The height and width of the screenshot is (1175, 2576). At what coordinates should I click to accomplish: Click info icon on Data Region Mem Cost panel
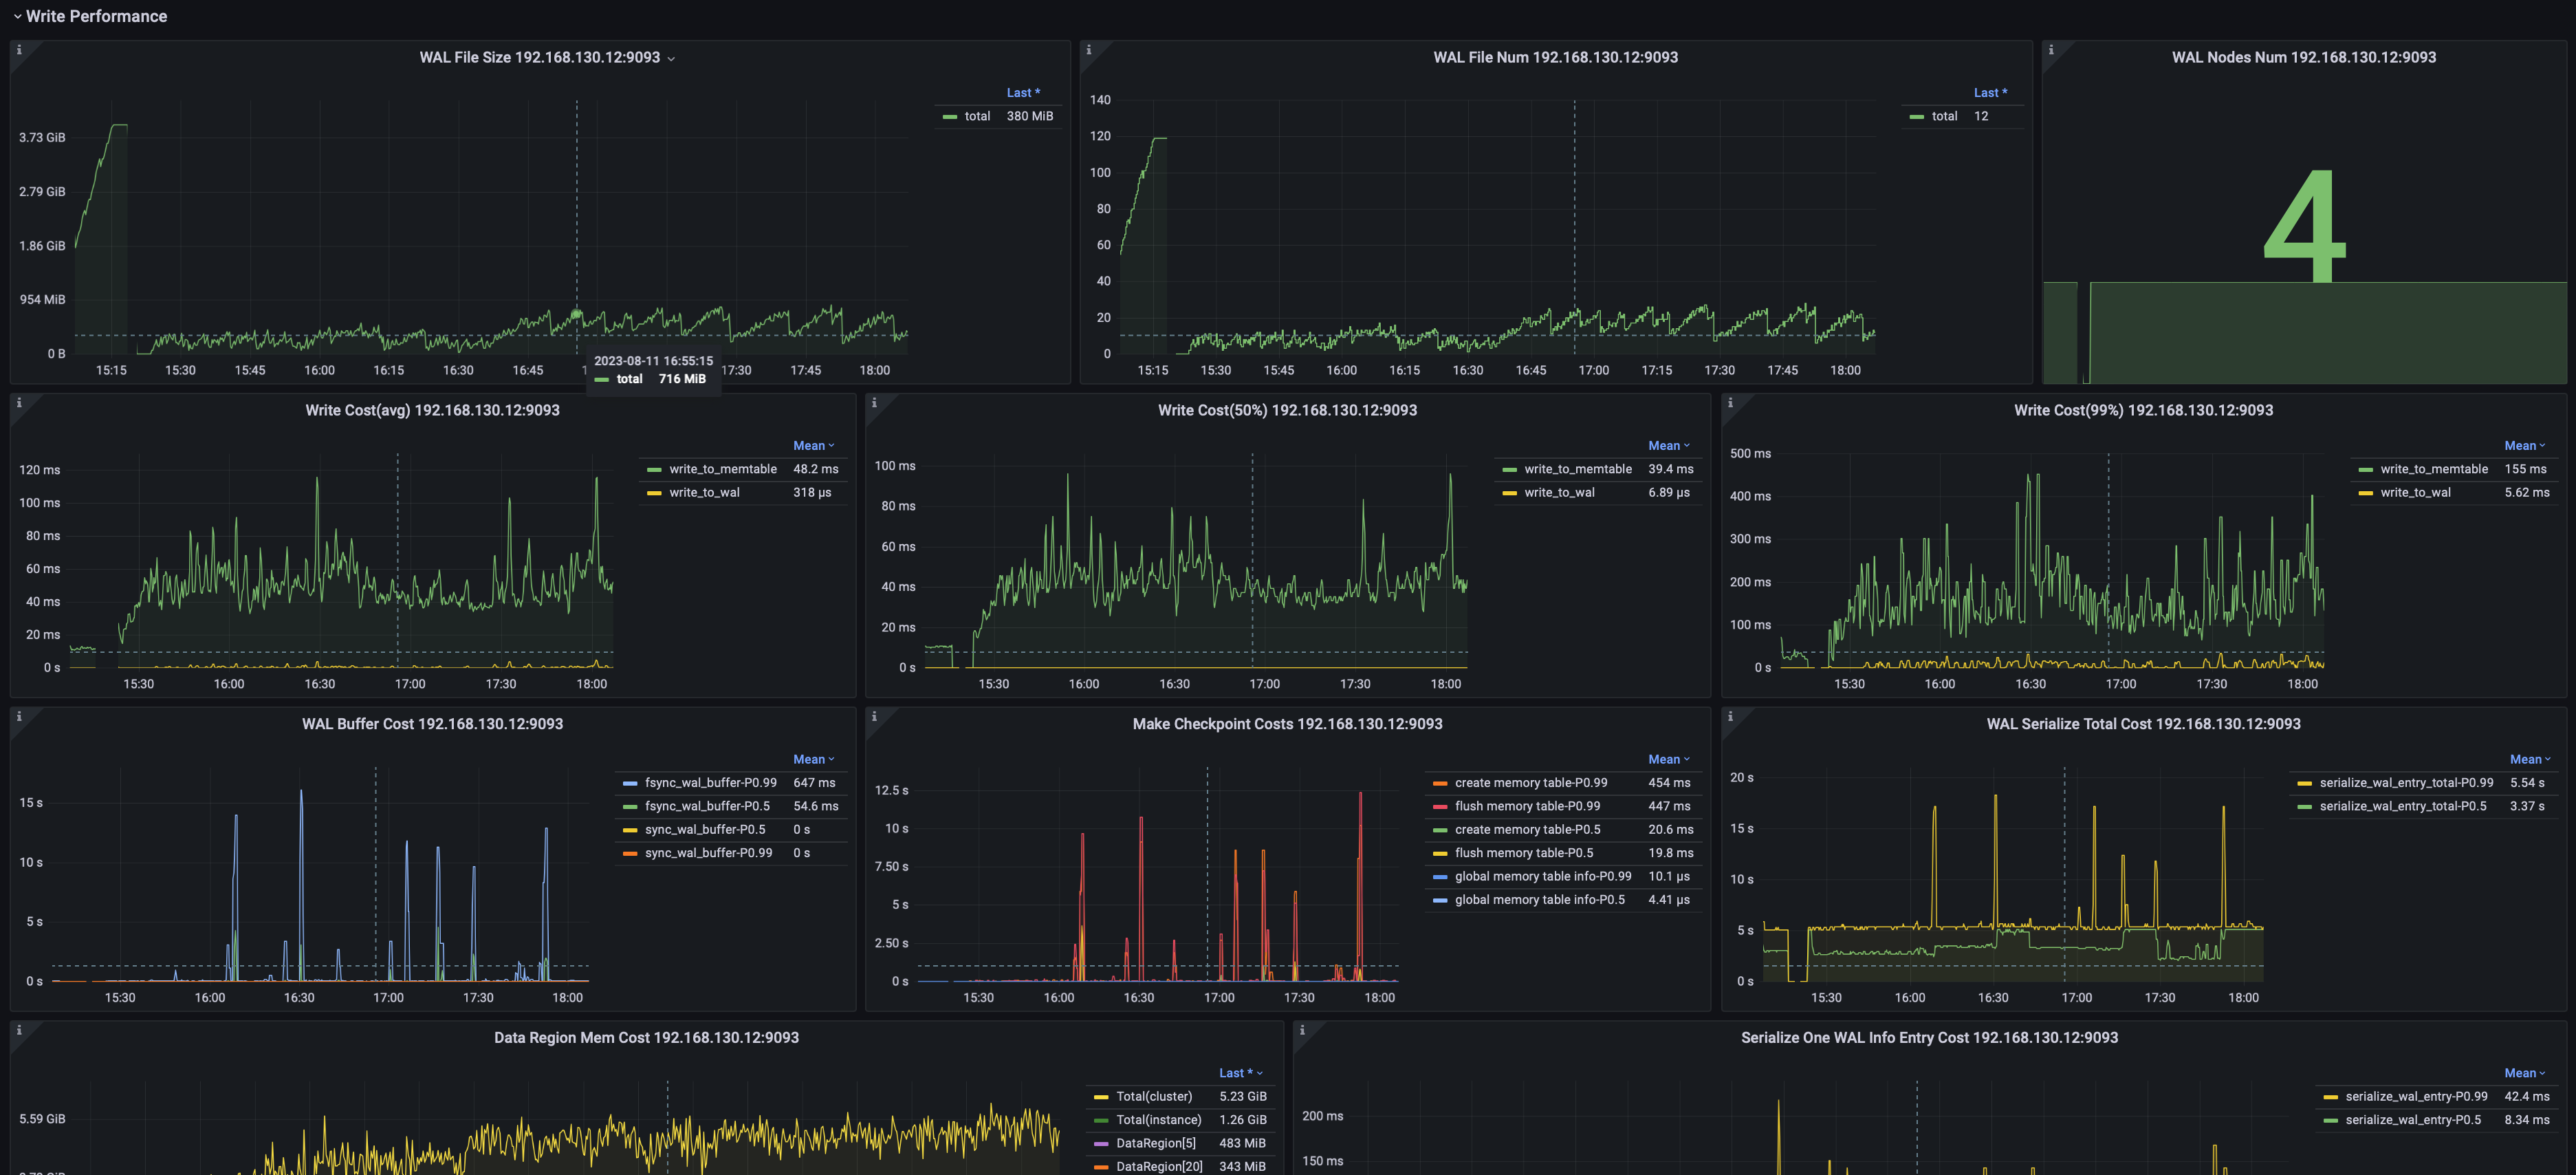tap(19, 1031)
